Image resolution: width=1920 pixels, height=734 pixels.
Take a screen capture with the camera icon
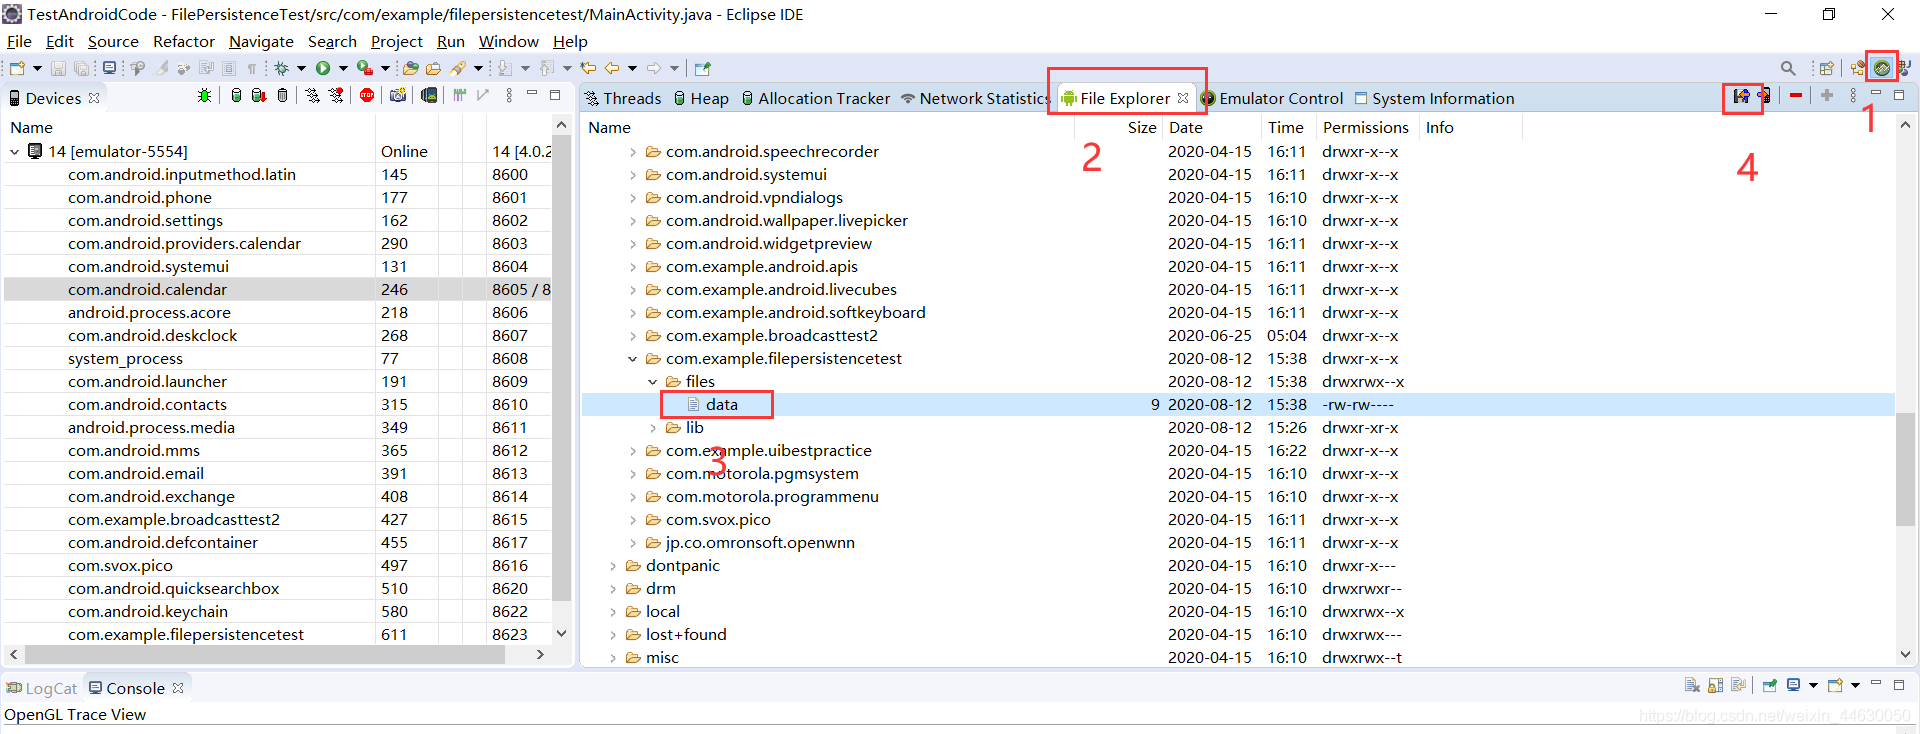[x=398, y=95]
